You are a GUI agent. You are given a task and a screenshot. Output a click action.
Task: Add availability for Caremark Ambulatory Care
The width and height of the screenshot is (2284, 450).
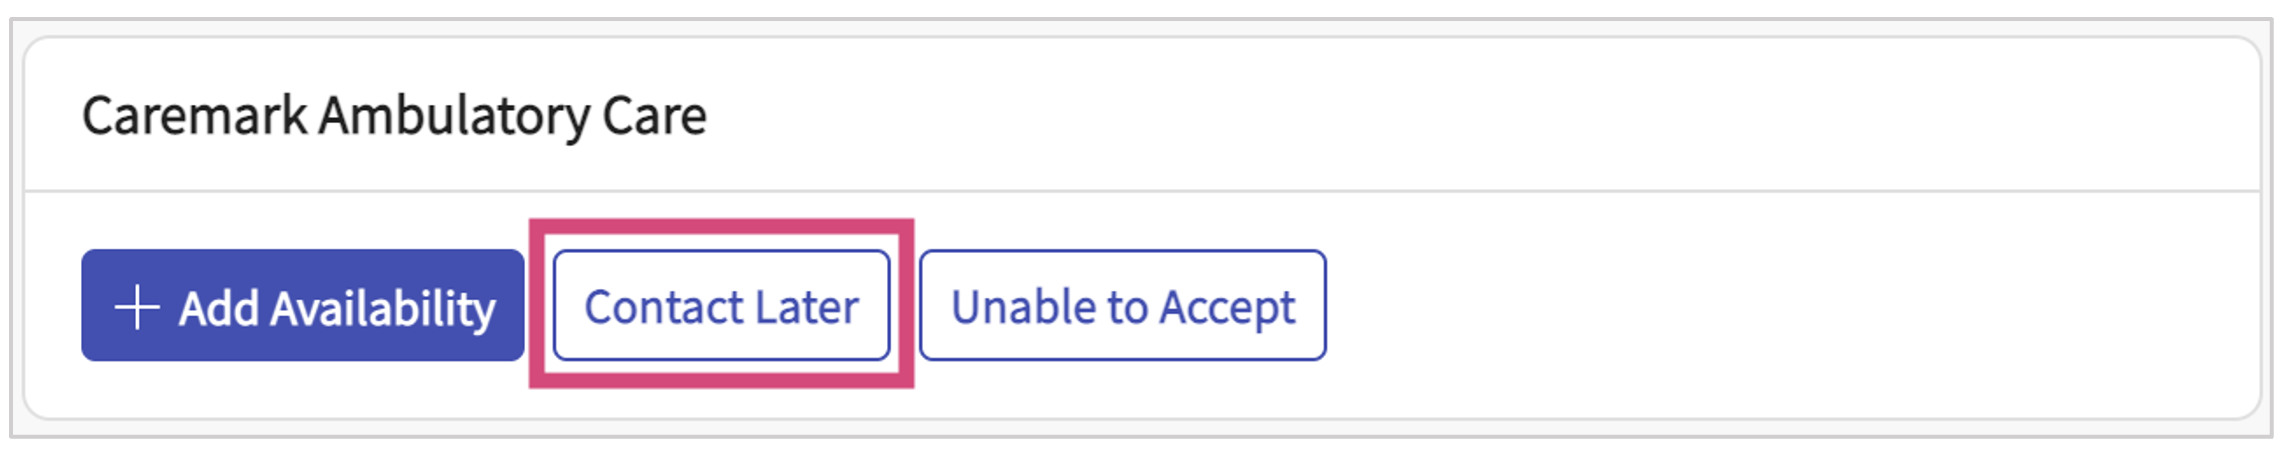click(x=302, y=306)
